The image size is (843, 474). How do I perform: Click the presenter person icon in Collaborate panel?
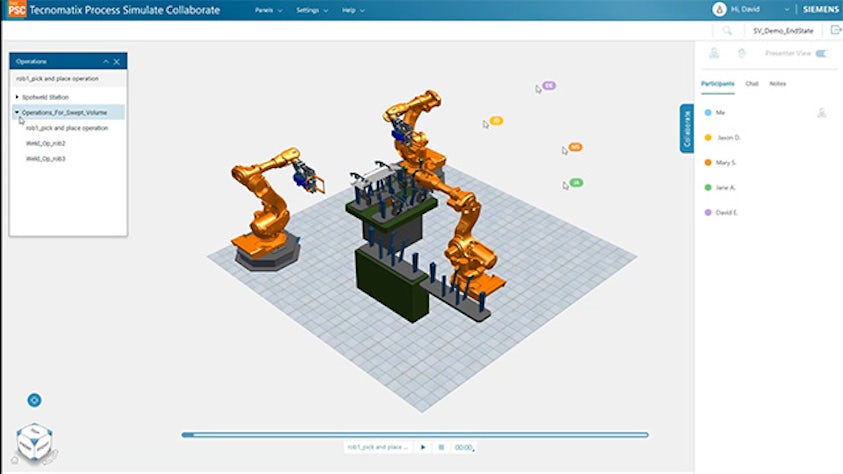714,53
